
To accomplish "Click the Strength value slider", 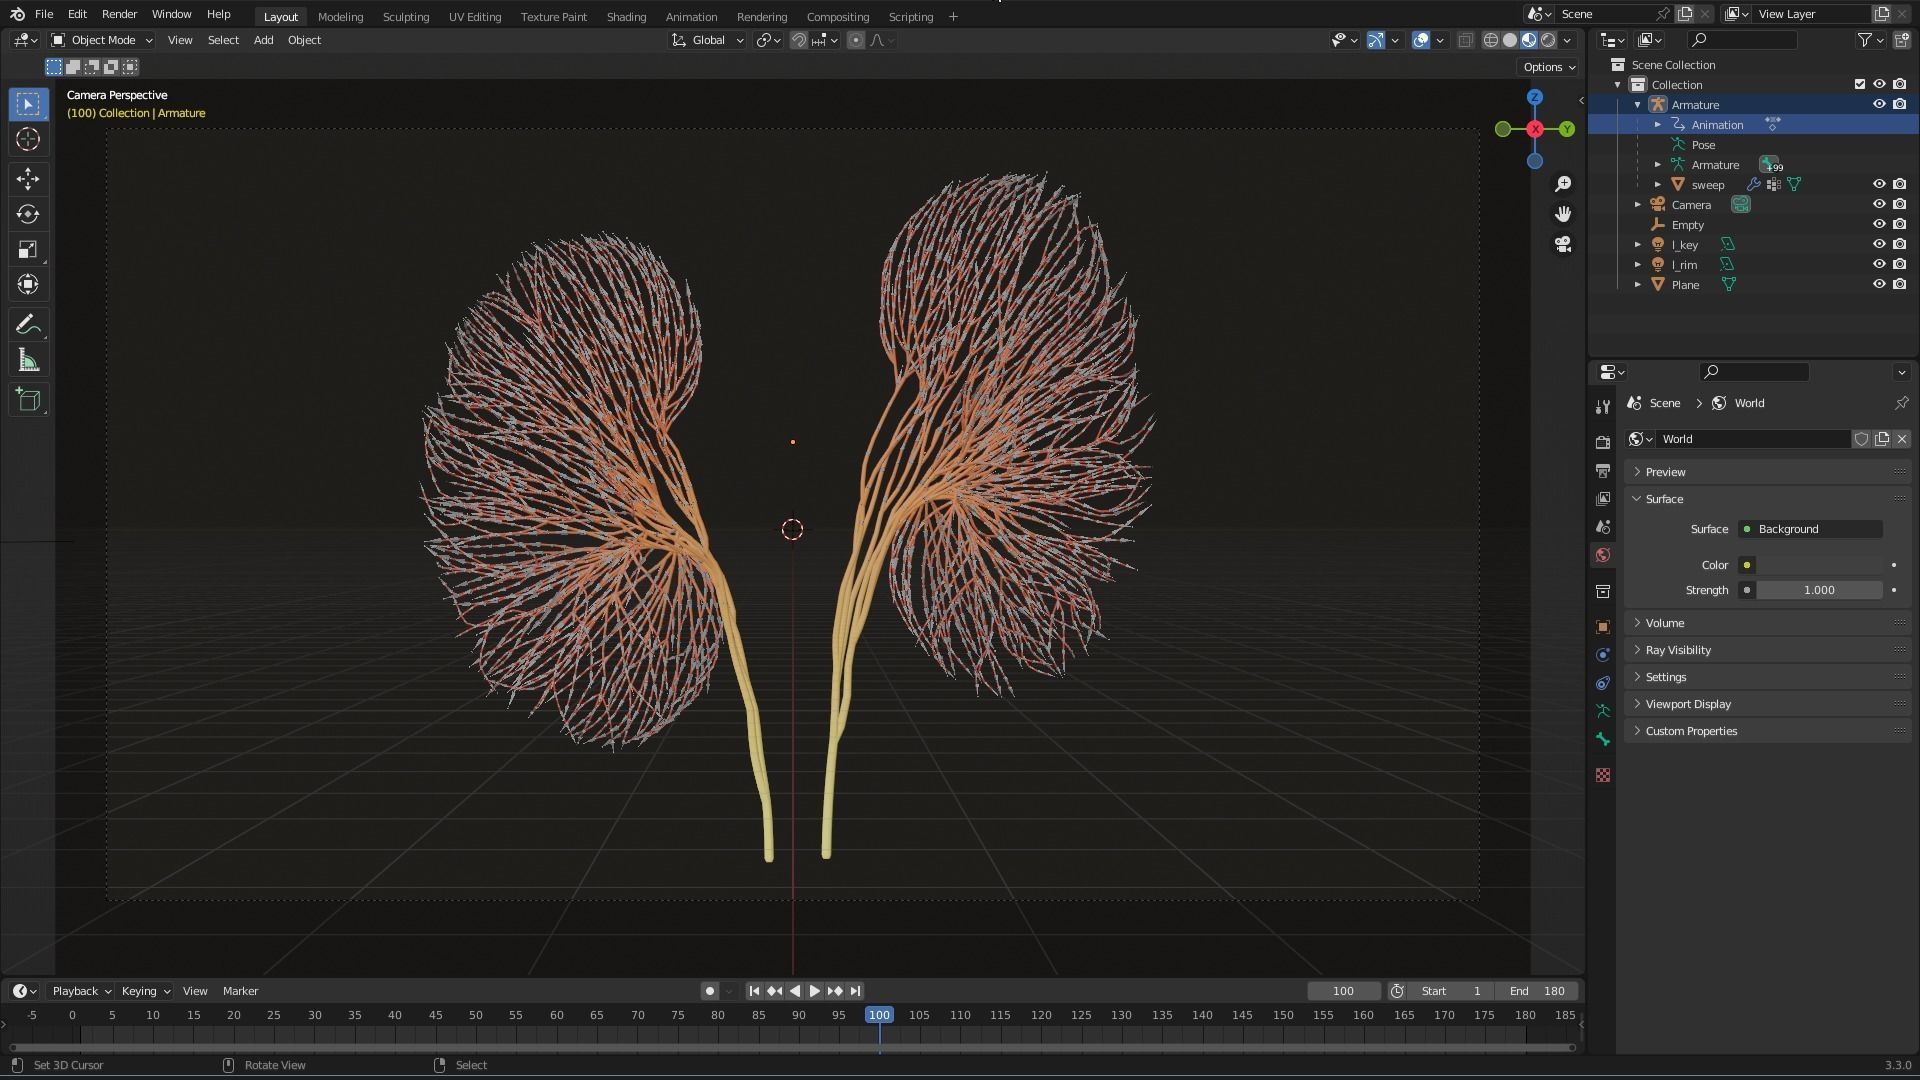I will pyautogui.click(x=1820, y=590).
